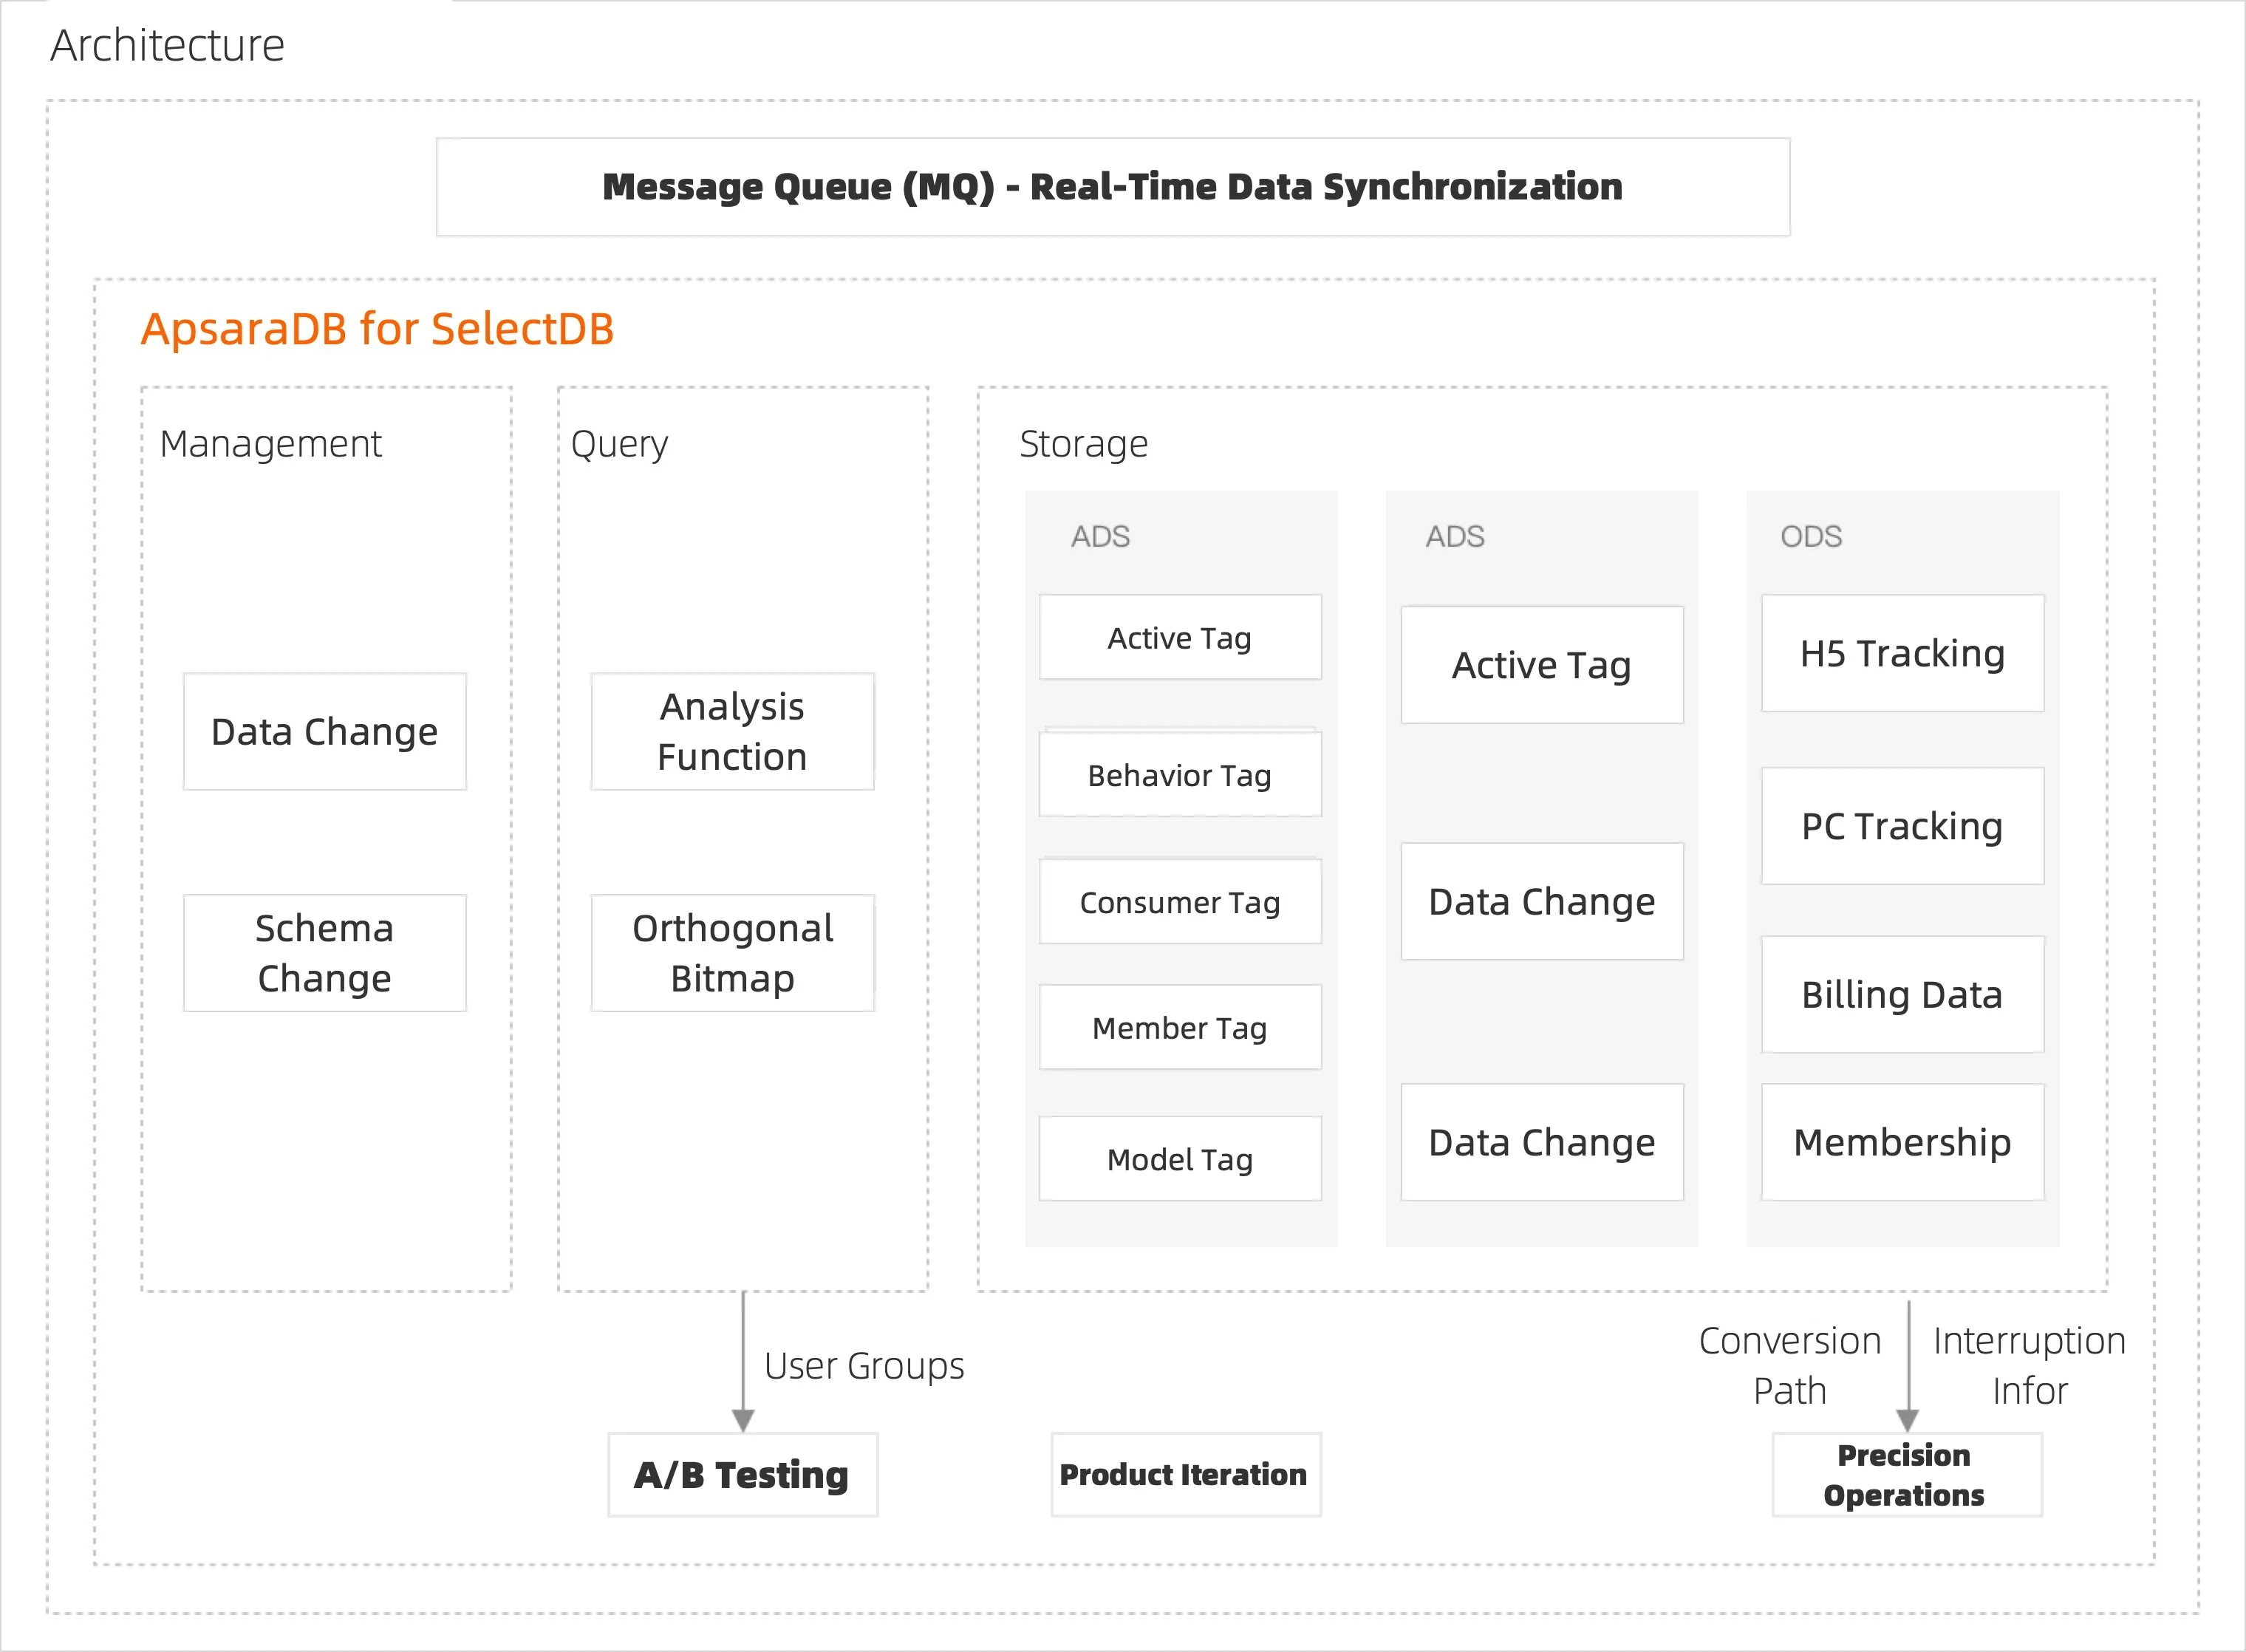Select the Consumer Tag box
2246x1652 pixels.
(1180, 902)
